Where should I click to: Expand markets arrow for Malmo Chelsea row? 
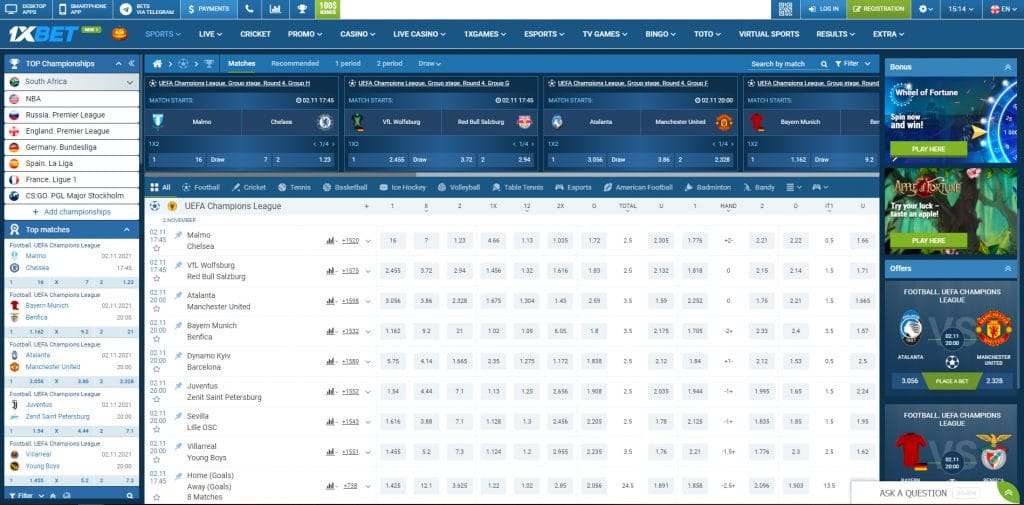(368, 241)
